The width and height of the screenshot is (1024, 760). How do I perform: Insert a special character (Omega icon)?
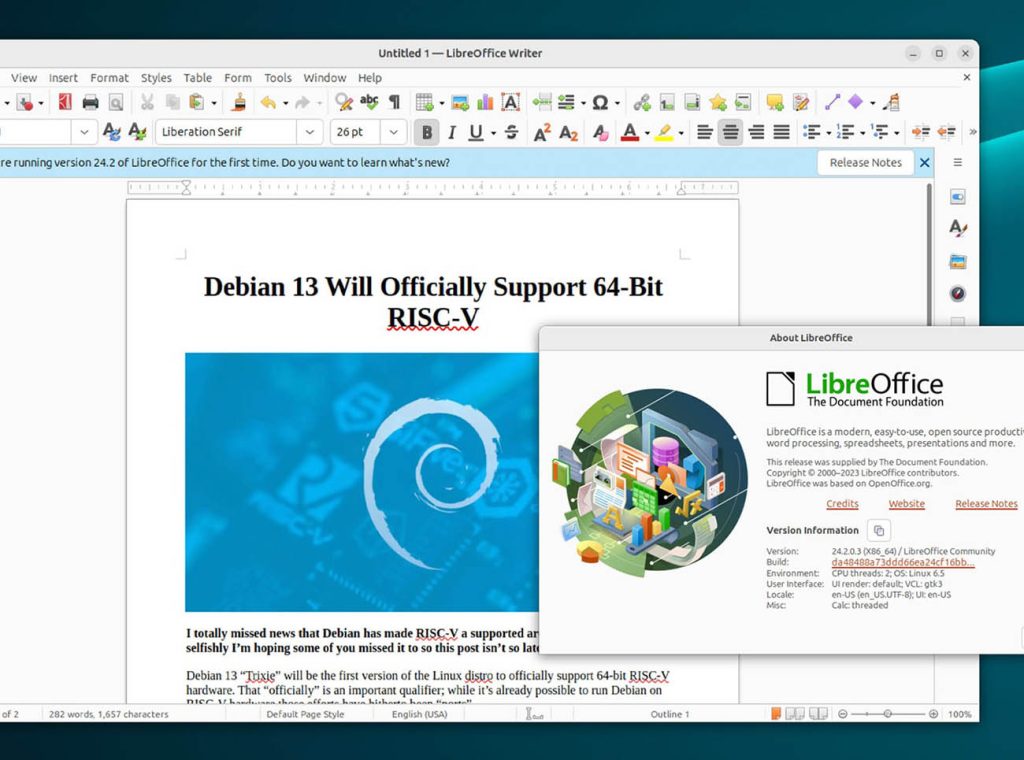tap(600, 102)
